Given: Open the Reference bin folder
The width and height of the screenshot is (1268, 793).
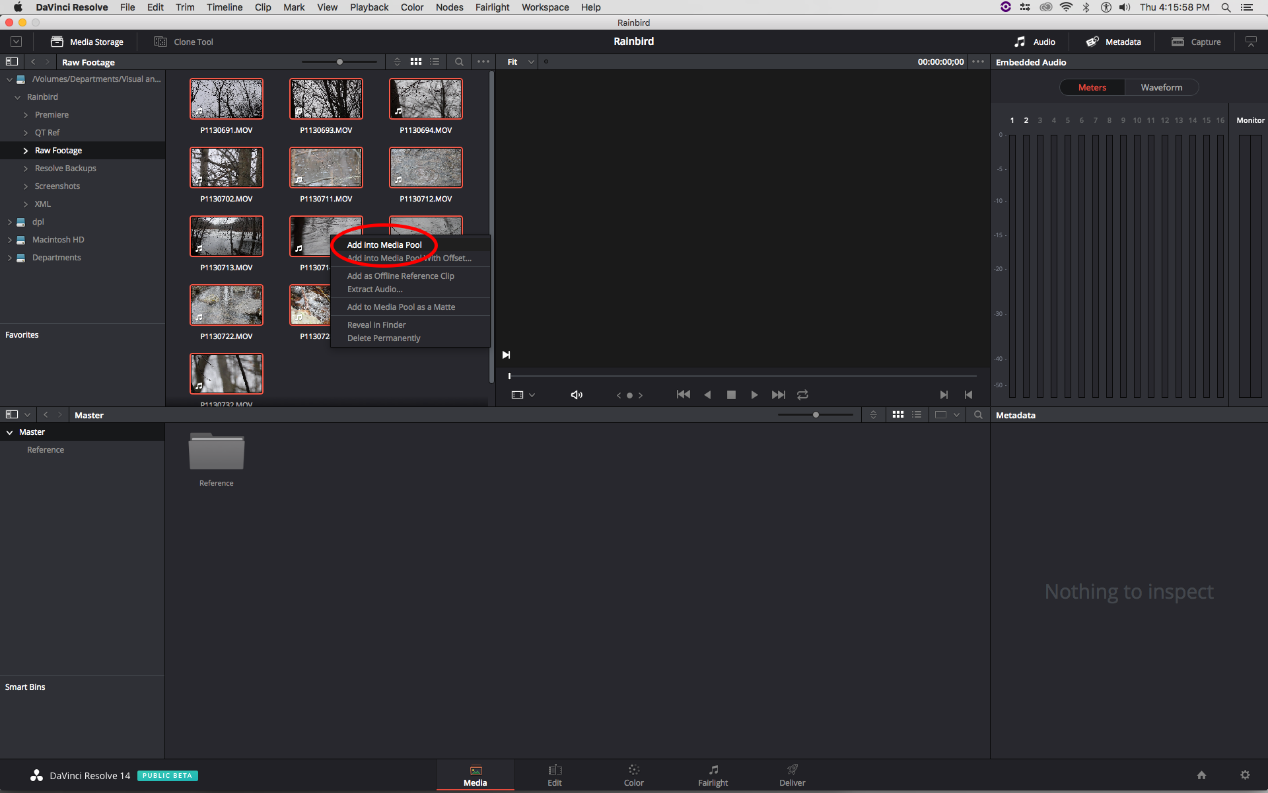Looking at the screenshot, I should click(x=216, y=452).
